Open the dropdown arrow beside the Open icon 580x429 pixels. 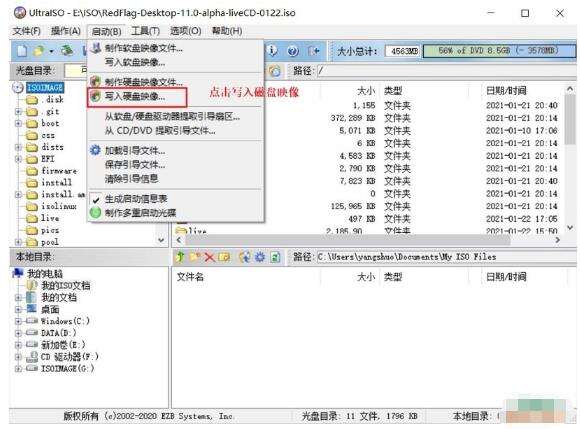pos(51,51)
